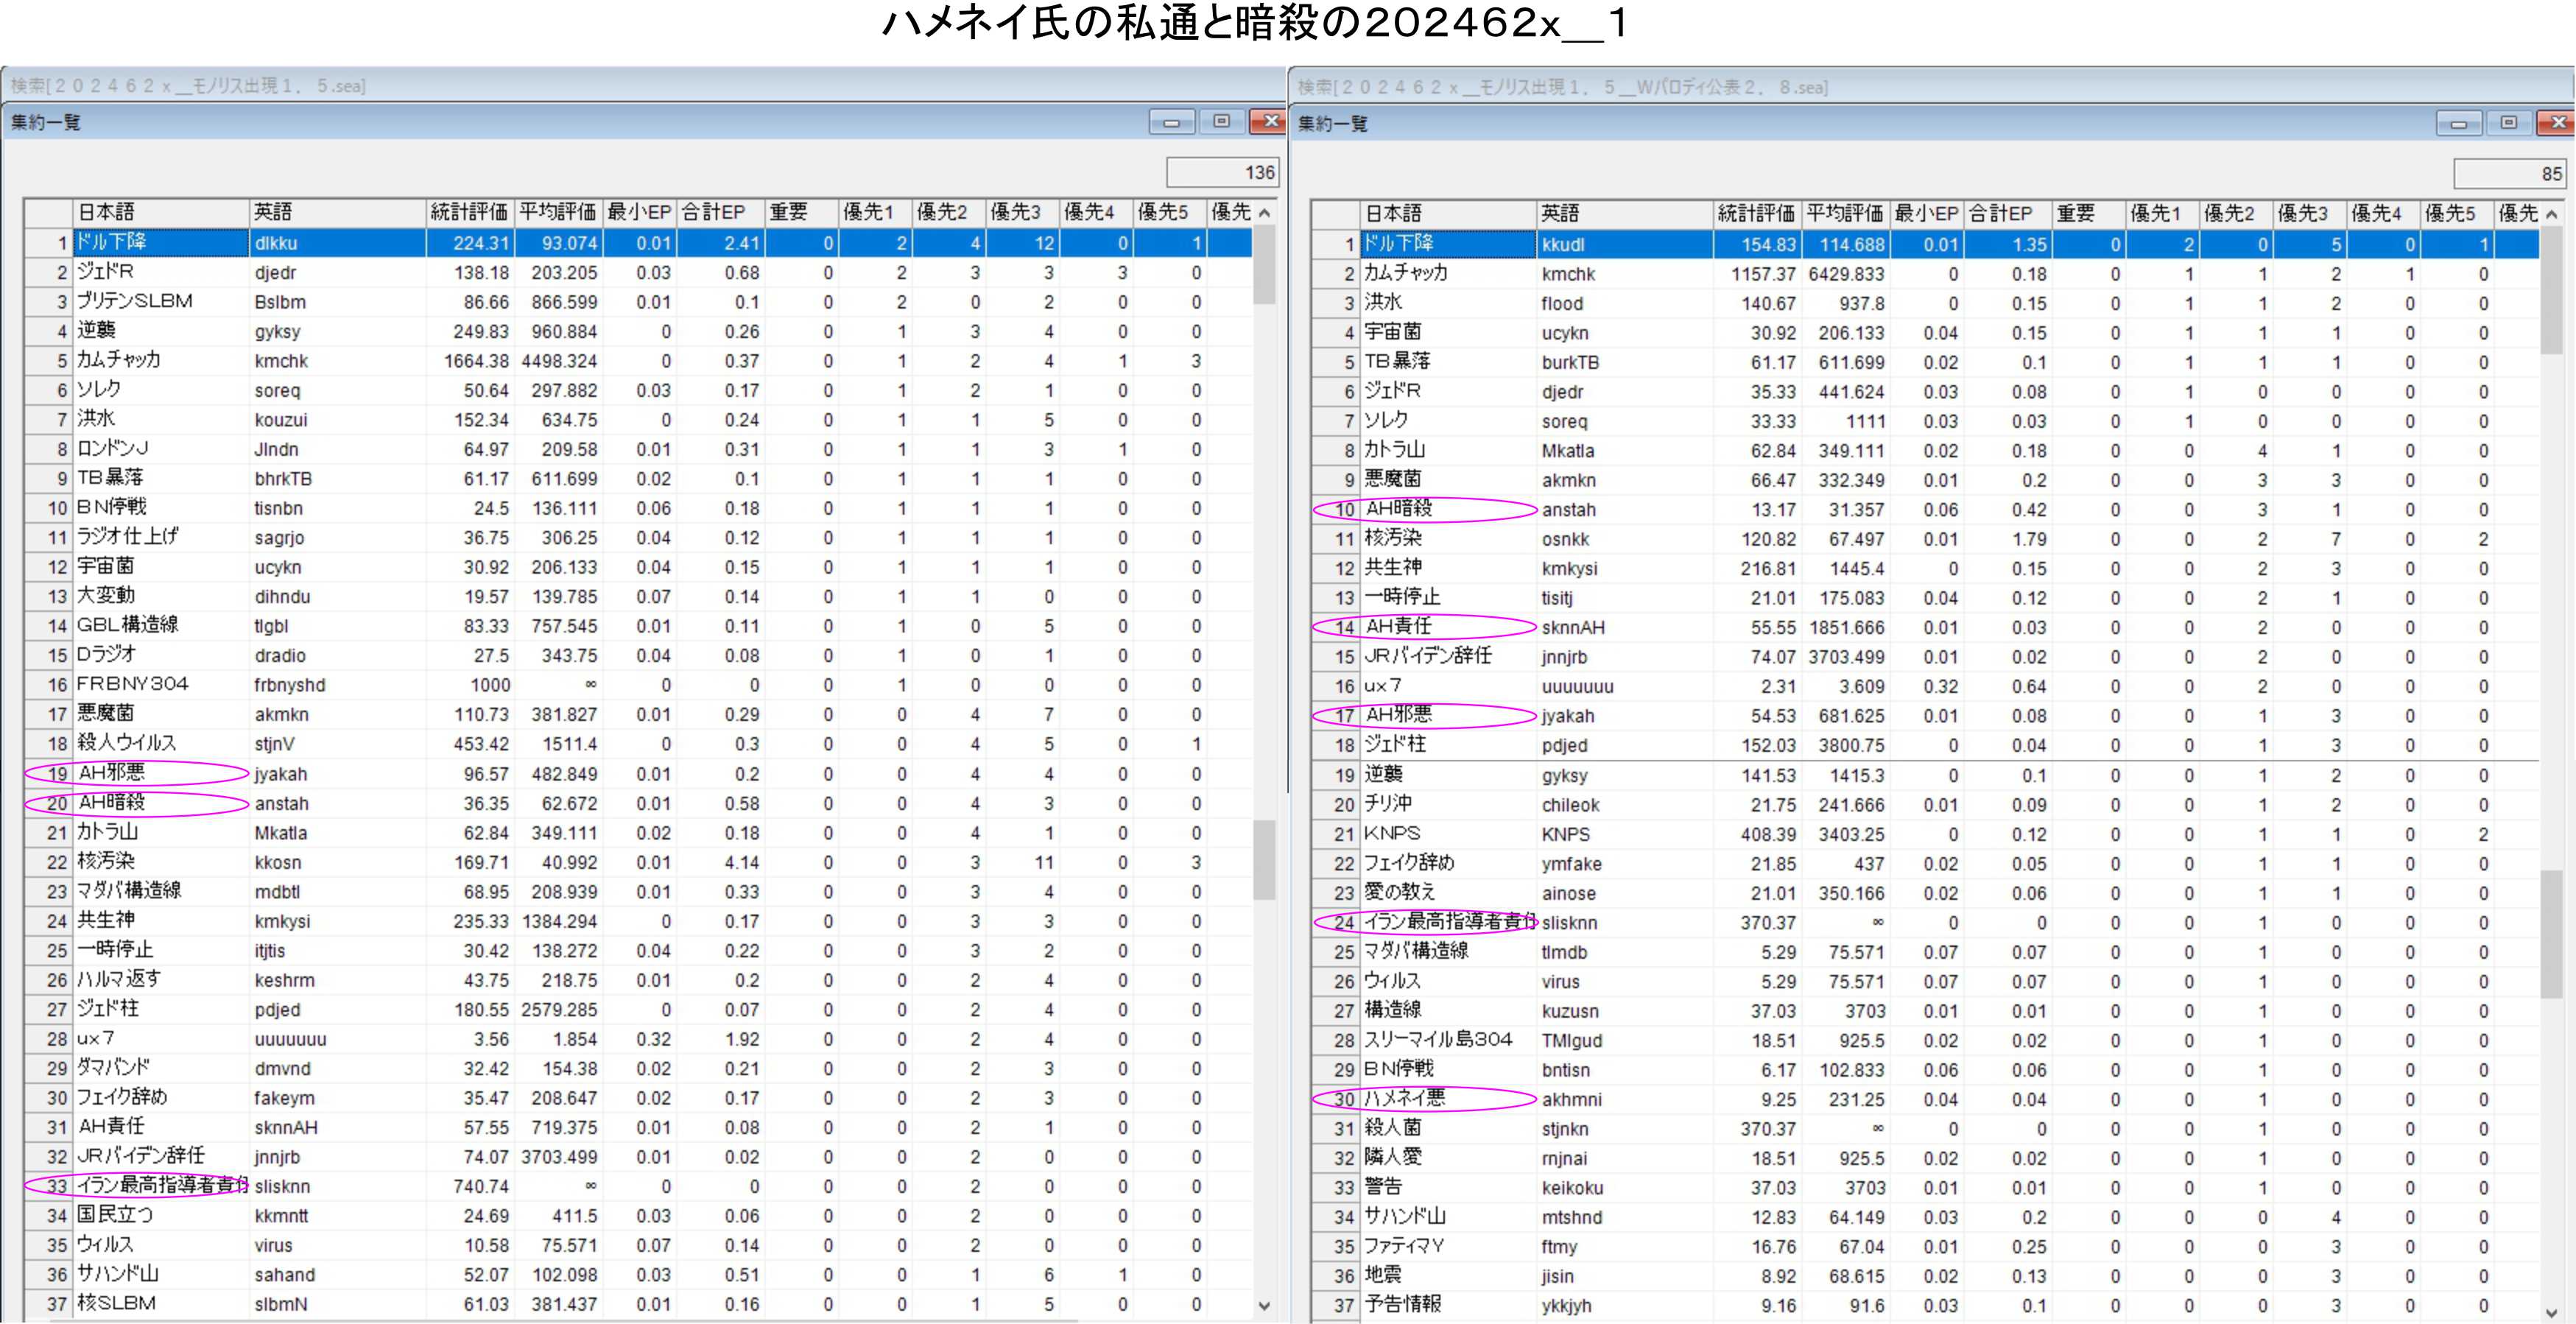This screenshot has height=1324, width=2576.
Task: Select カムチャッカ row in left table
Action: tap(638, 360)
